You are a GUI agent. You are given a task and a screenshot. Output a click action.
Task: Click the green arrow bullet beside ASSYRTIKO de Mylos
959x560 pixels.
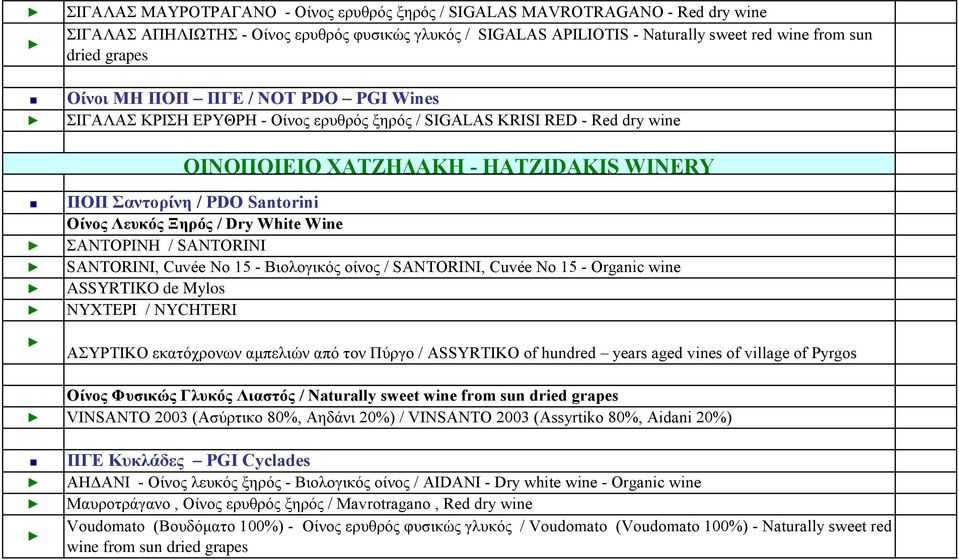tap(34, 289)
